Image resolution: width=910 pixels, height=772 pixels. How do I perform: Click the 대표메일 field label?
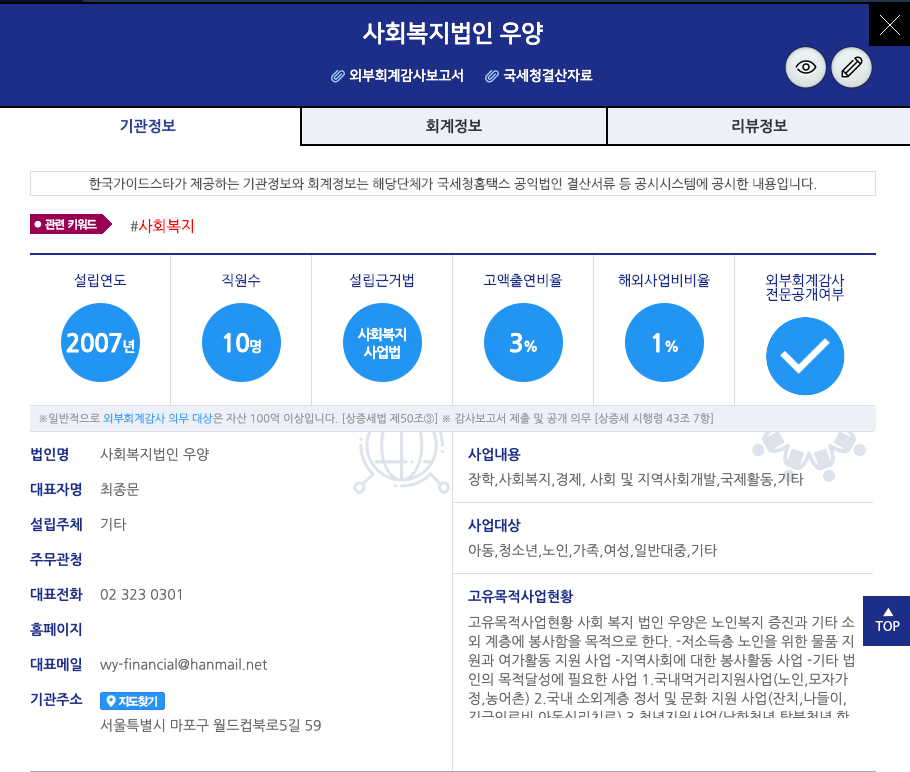pos(56,665)
